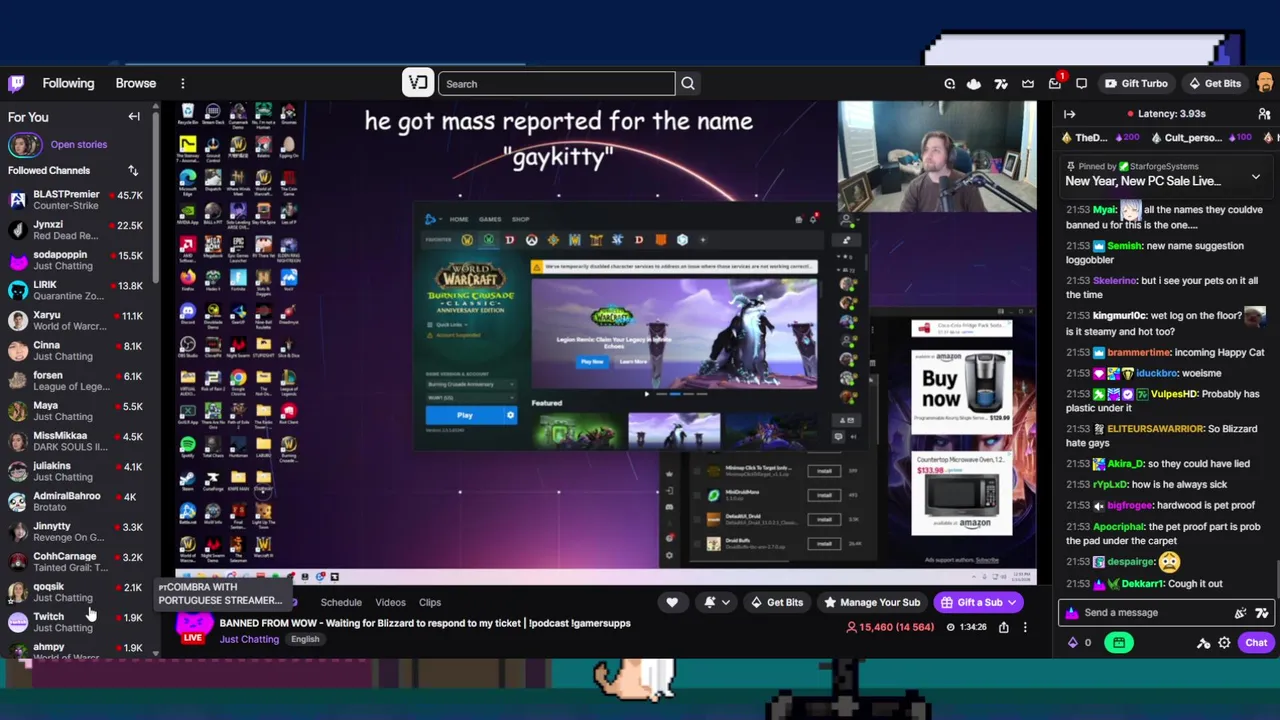The width and height of the screenshot is (1280, 720).
Task: Open the moderator sword tools icon
Action: point(1205,643)
